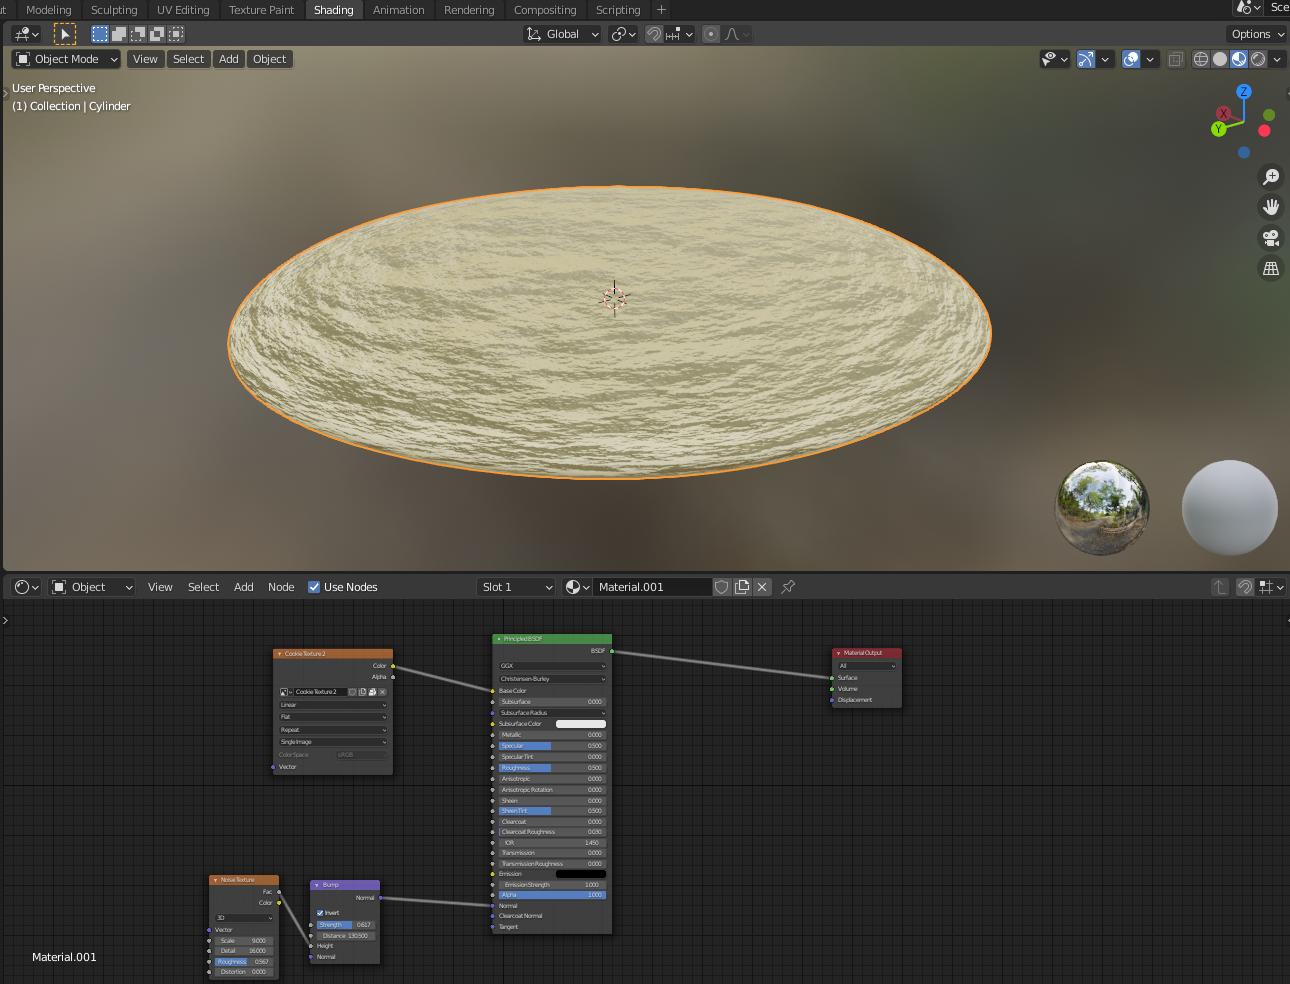Open the object visibility and selectability menu

tap(1054, 59)
